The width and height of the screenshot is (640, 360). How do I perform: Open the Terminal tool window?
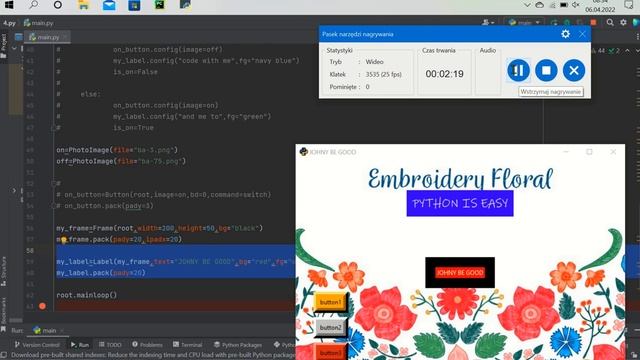(187, 345)
